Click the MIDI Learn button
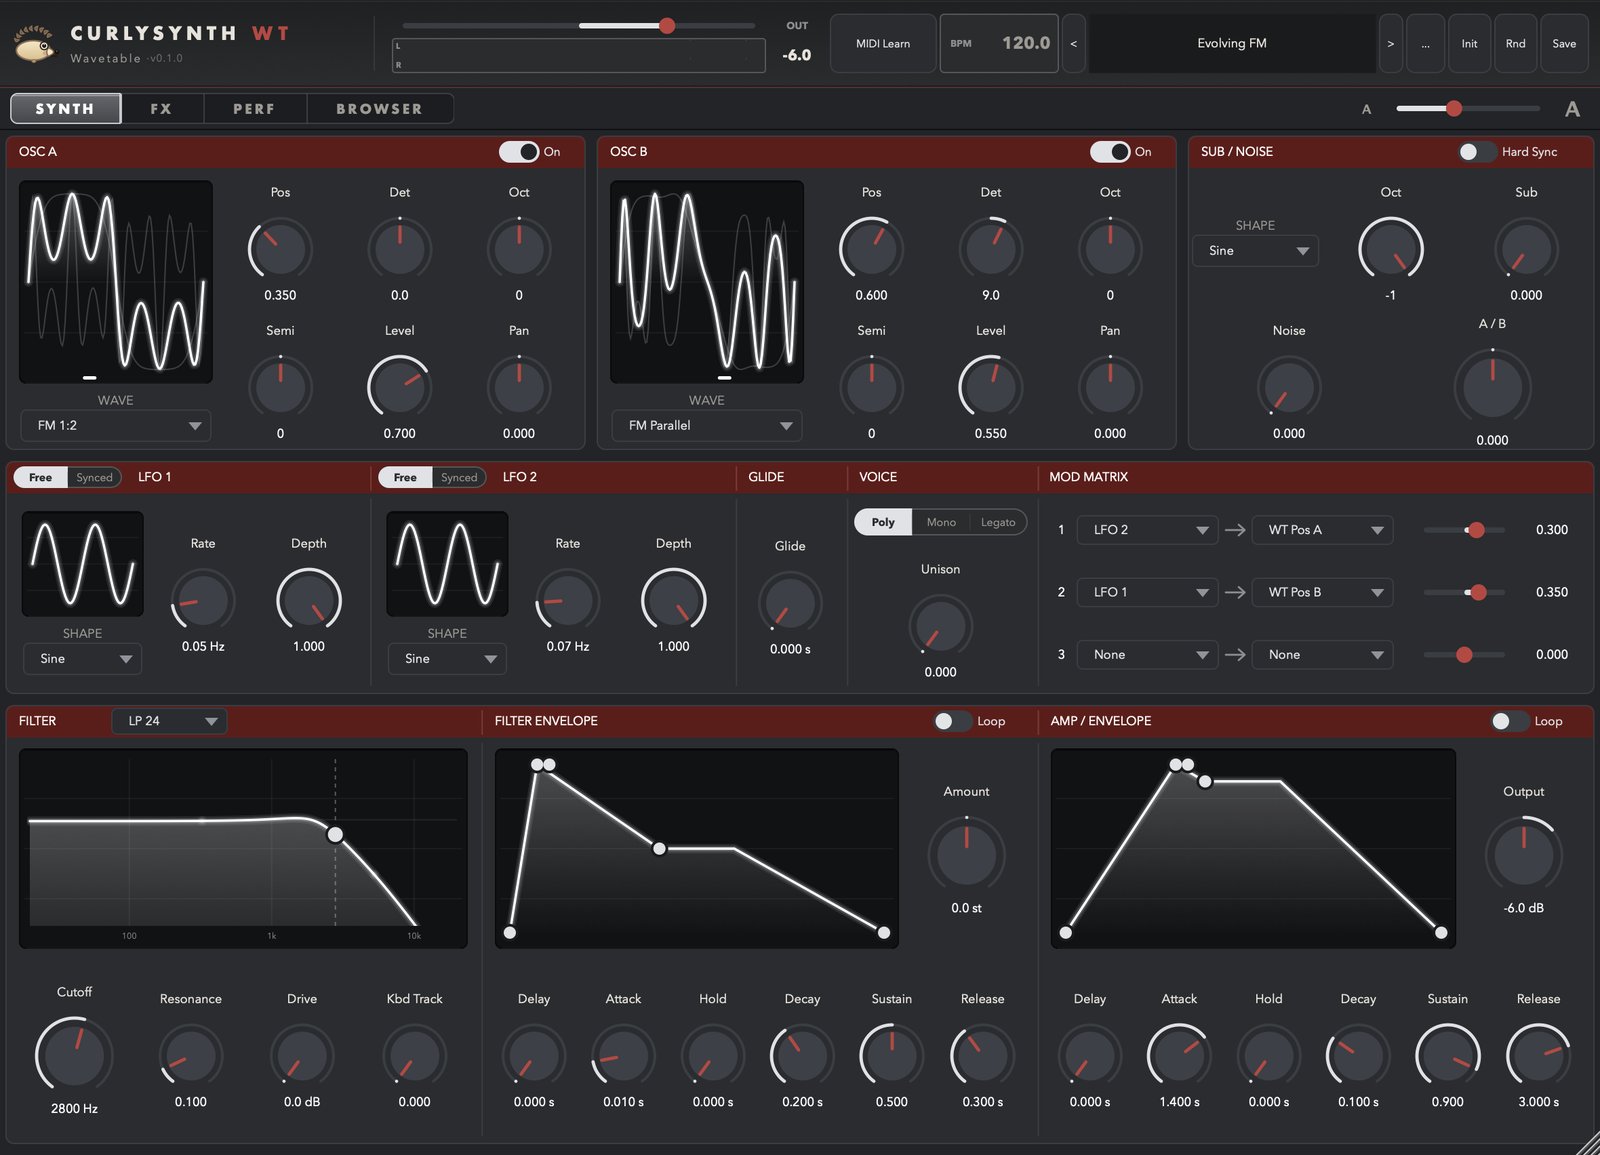 click(883, 43)
